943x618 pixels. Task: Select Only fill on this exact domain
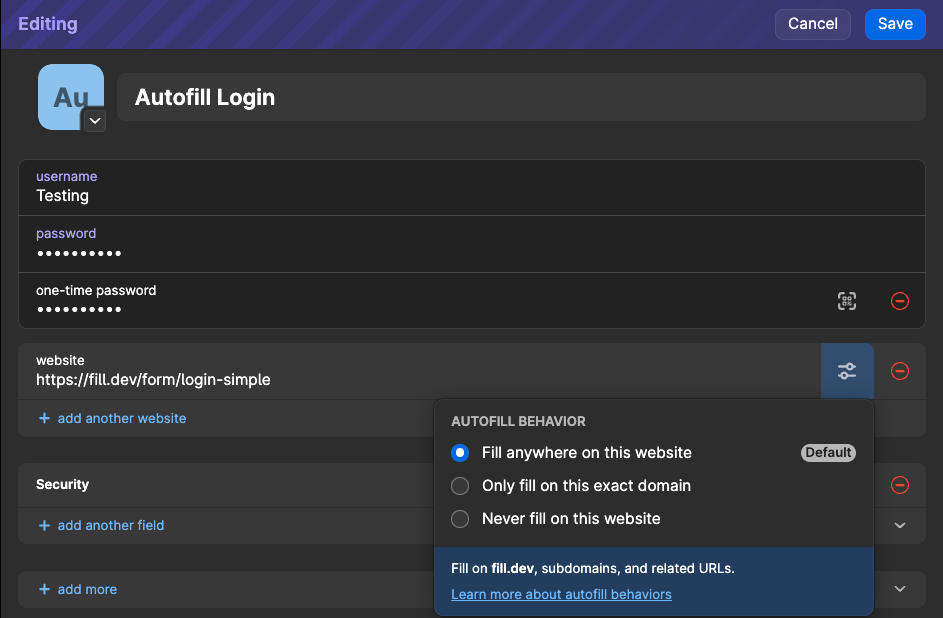(460, 486)
